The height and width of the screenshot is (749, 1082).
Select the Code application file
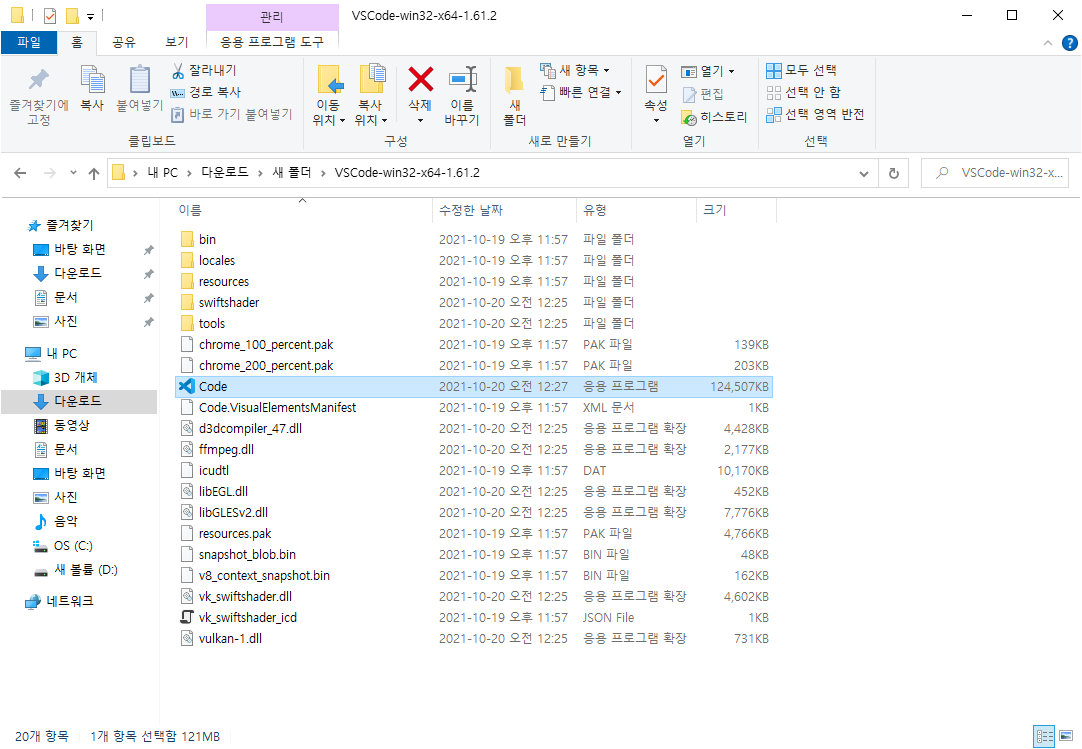pyautogui.click(x=474, y=387)
